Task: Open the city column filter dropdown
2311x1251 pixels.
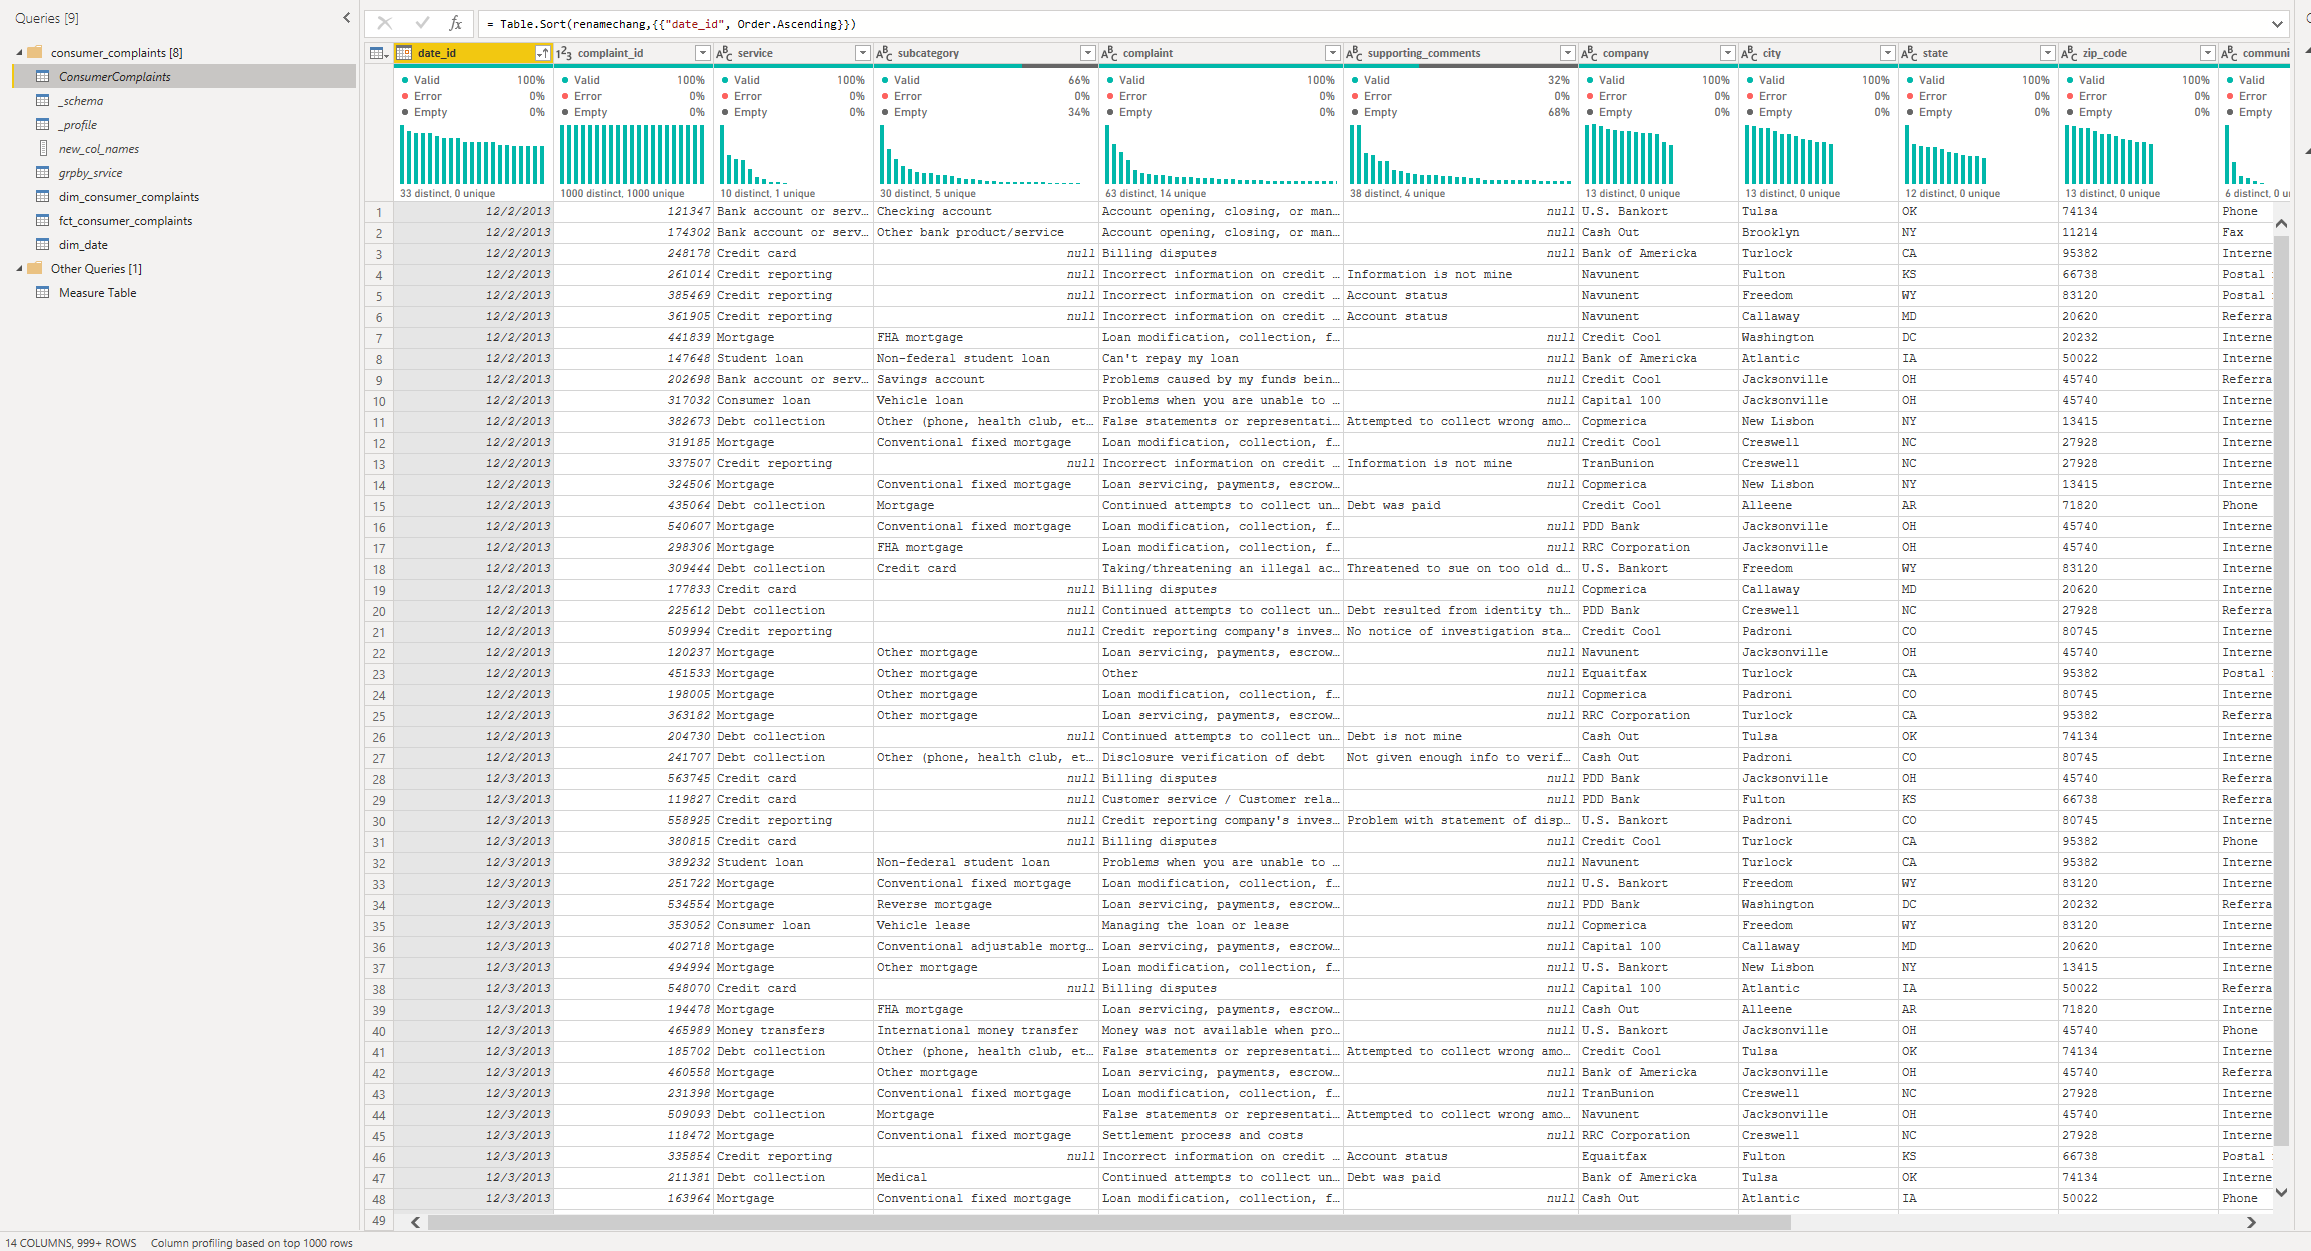Action: click(x=1887, y=53)
